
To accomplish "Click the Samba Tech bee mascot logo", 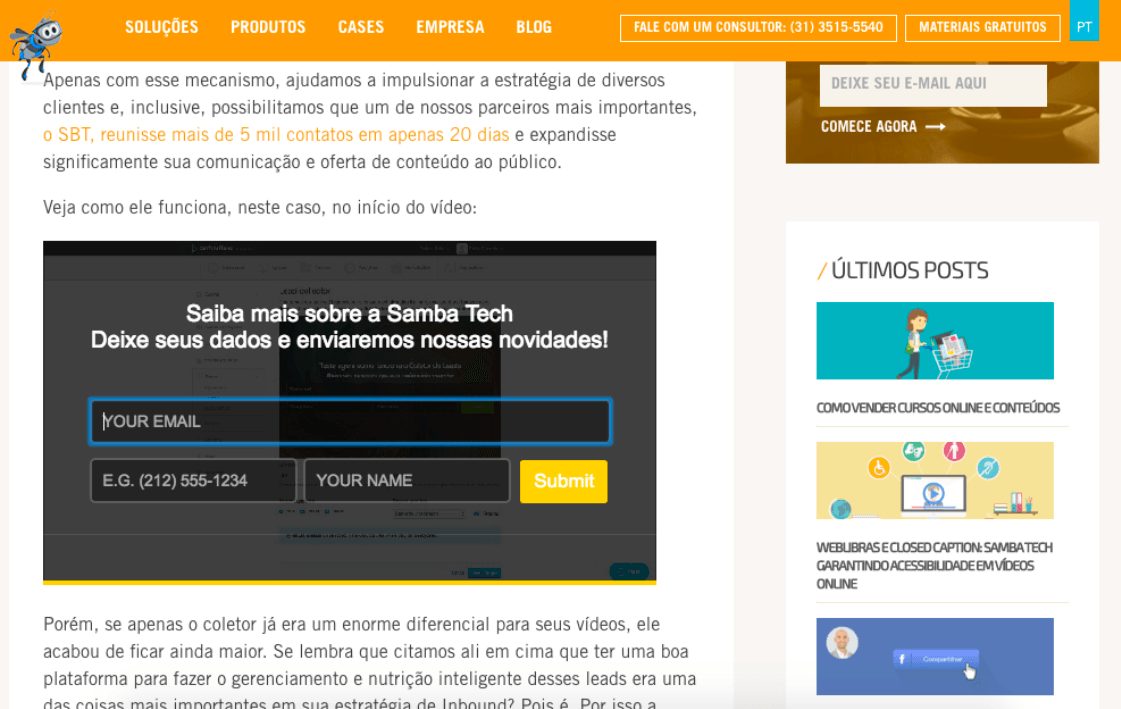I will coord(36,43).
